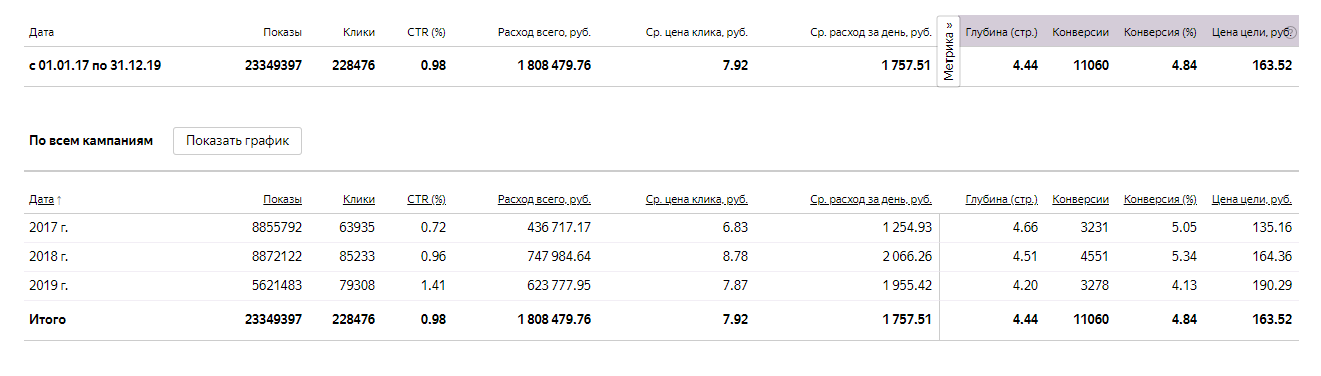1321x376 pixels.
Task: Sort by Расход всего, руб. header
Action: [x=544, y=199]
